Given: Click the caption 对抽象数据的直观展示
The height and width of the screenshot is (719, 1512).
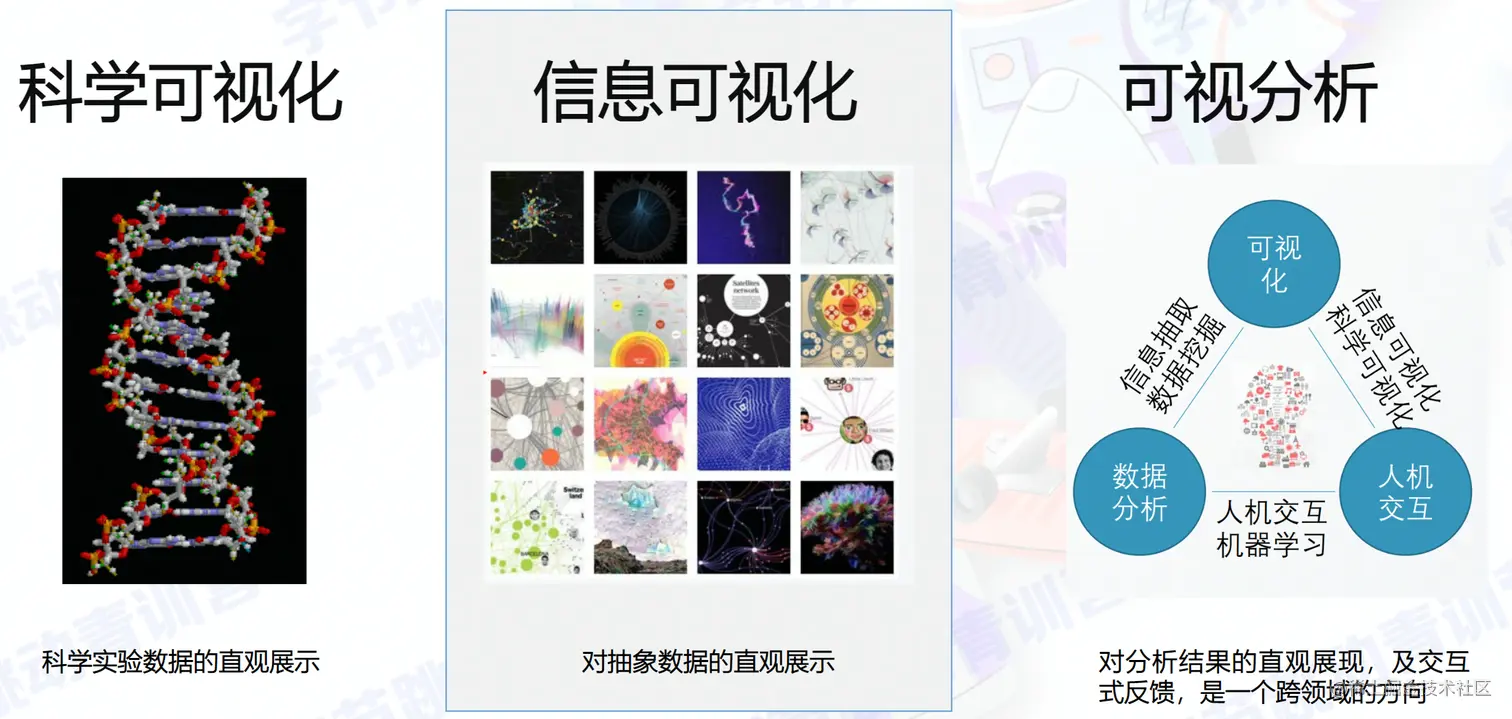Looking at the screenshot, I should [708, 662].
